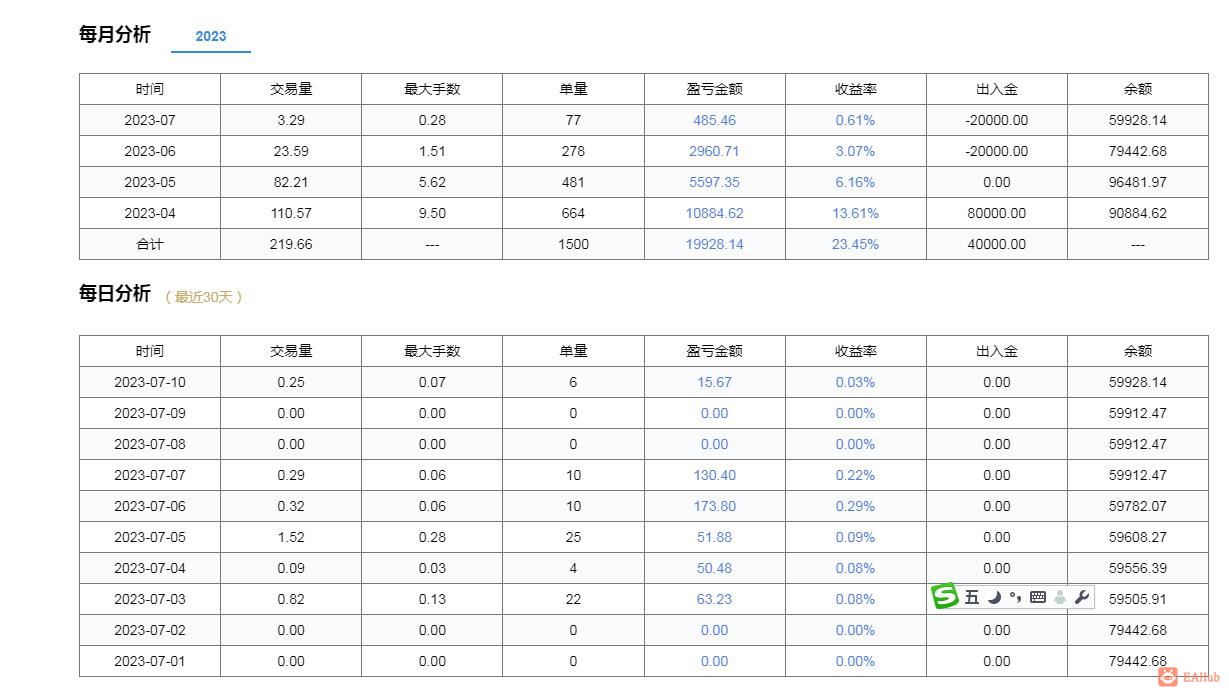Toggle the Wubi 五 input mode icon
This screenshot has height=692, width=1229.
pos(972,598)
